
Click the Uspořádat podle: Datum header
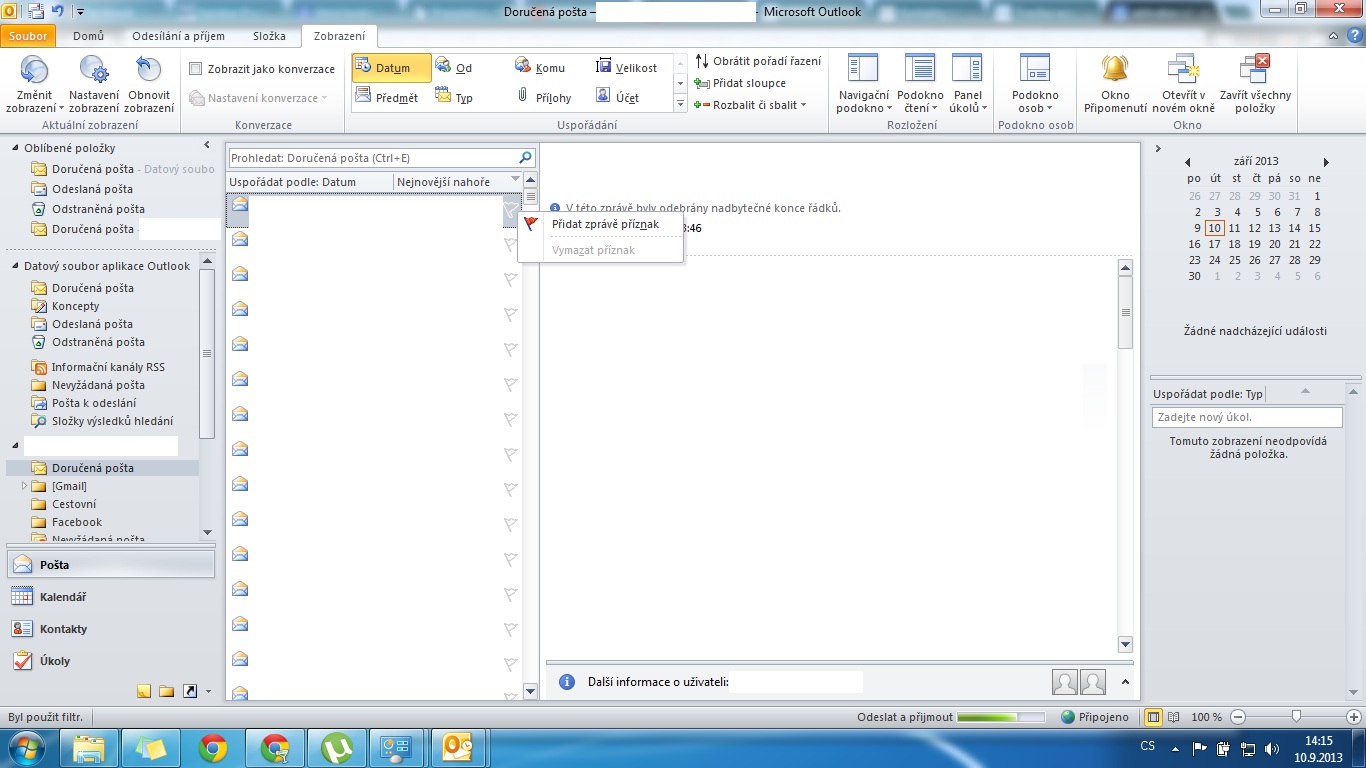[x=310, y=182]
